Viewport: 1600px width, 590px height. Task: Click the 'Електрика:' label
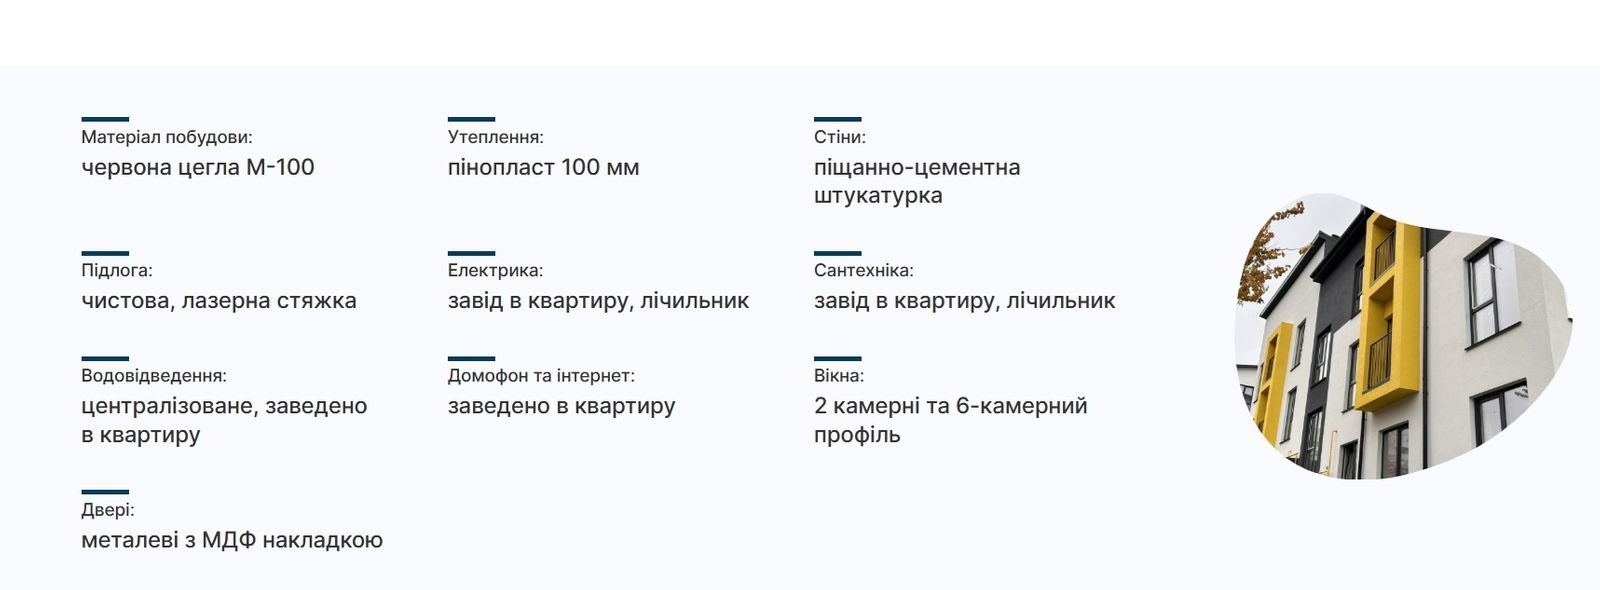[x=496, y=270]
